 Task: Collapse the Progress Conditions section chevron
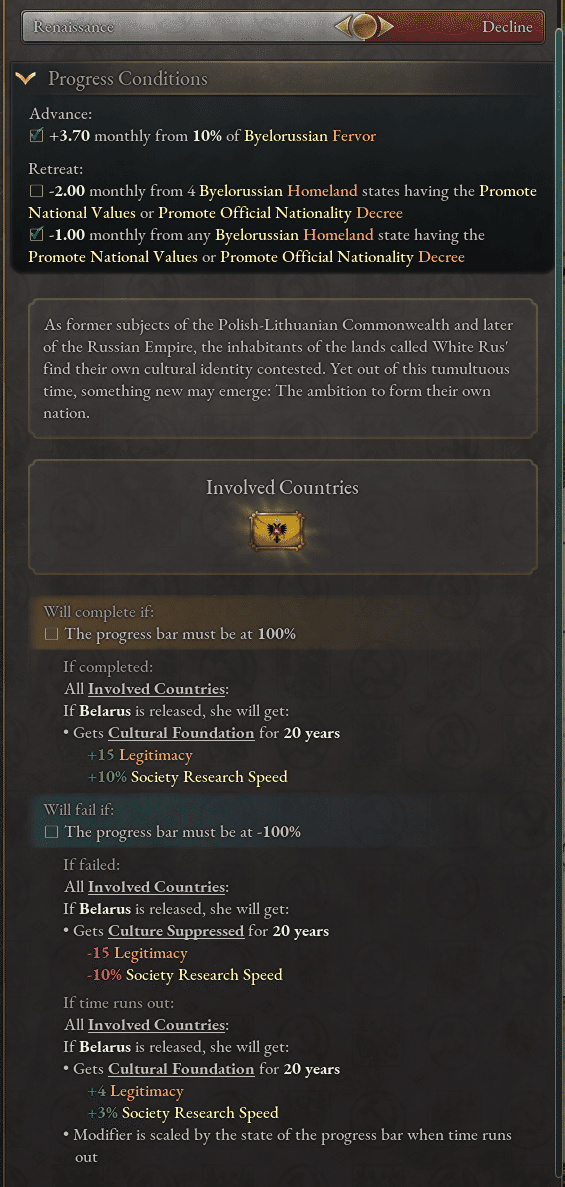click(26, 79)
